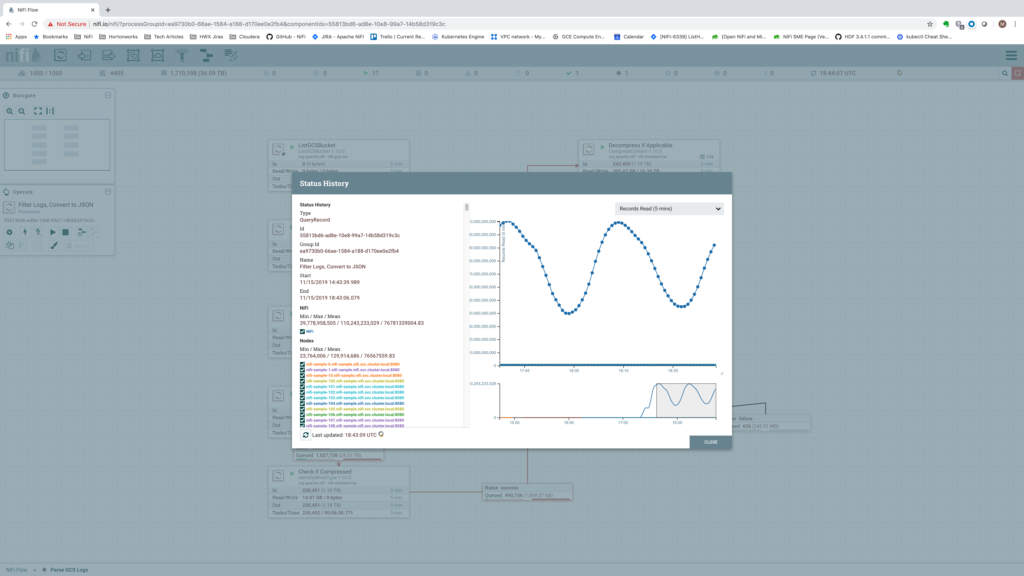The image size is (1024, 576).
Task: Open processor configuration via gear icon in Operate palette
Action: (9, 231)
